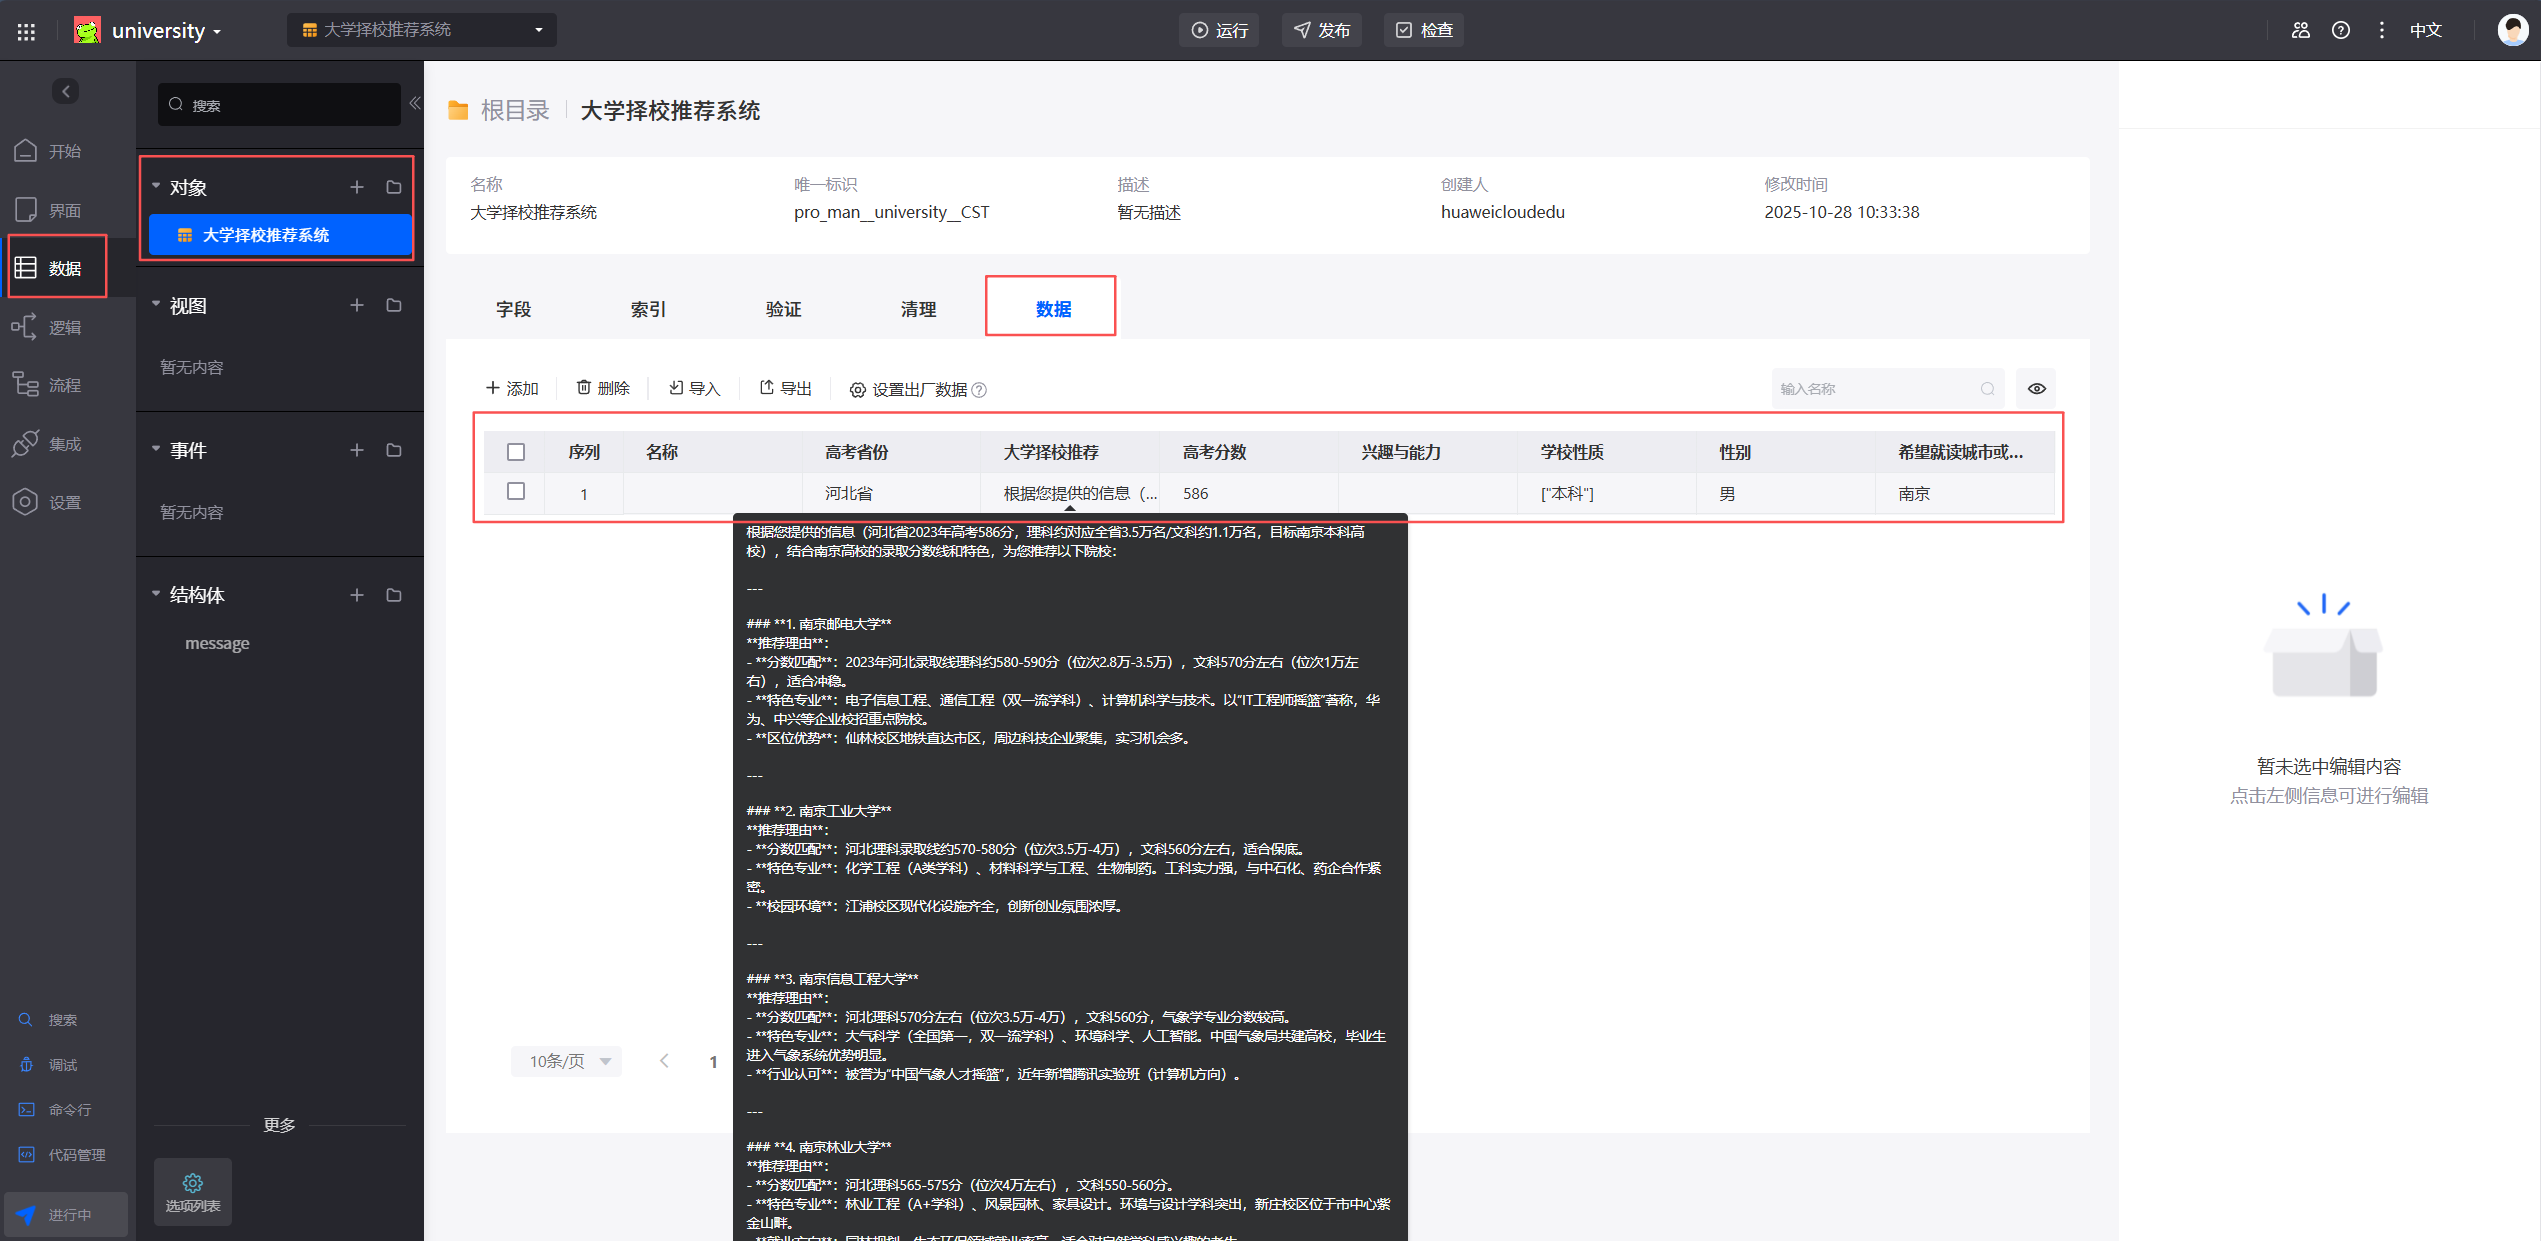The width and height of the screenshot is (2541, 1241).
Task: Toggle column visibility eye icon
Action: (2036, 389)
